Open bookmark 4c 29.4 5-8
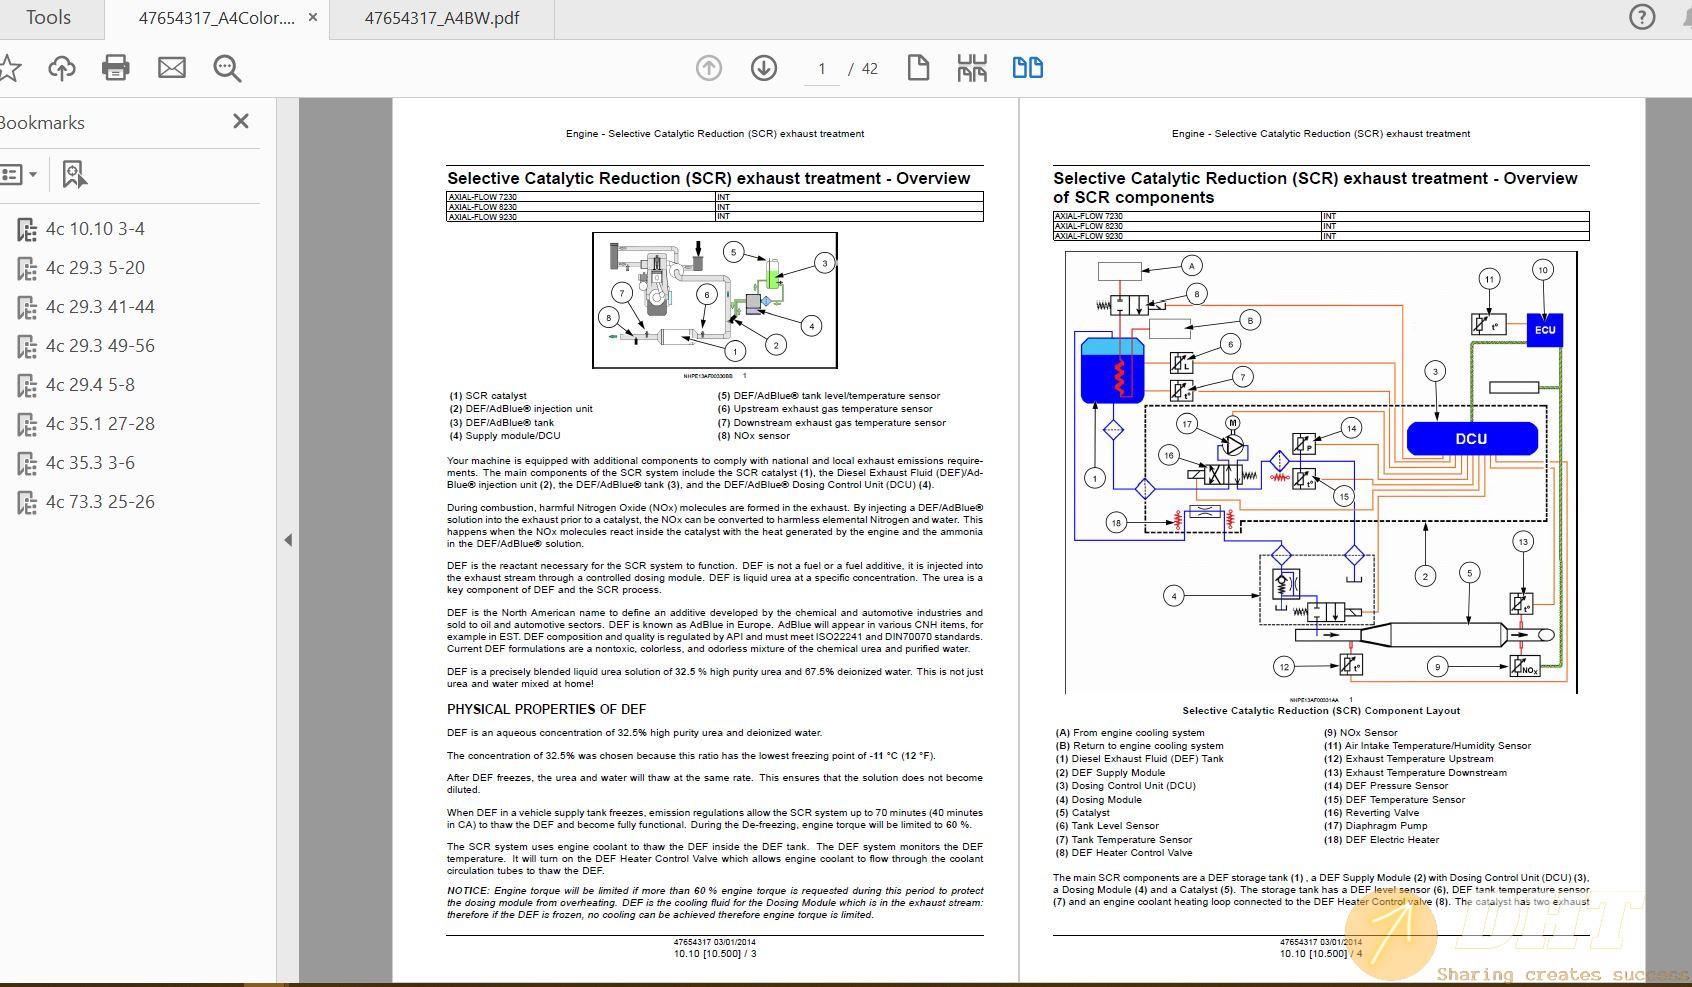 (90, 385)
